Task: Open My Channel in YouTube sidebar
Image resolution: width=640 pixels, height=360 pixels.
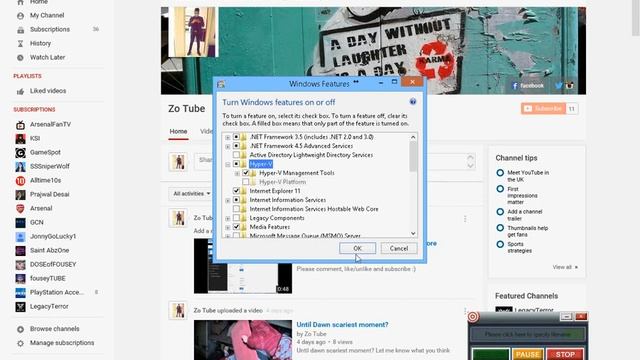Action: coord(47,16)
